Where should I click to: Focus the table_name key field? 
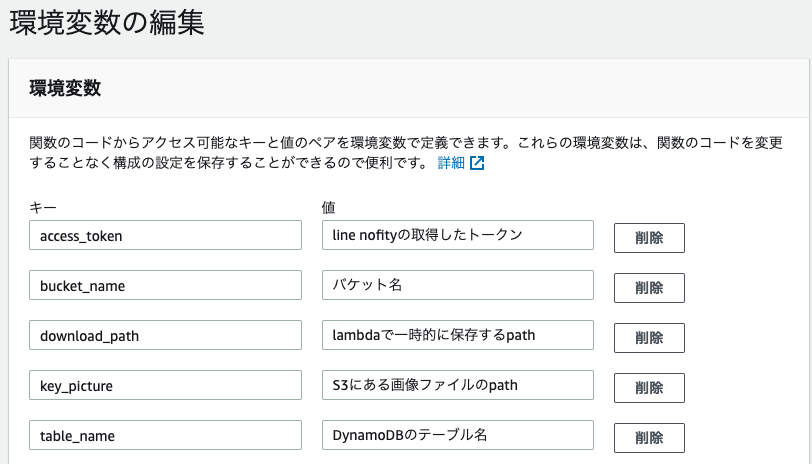point(165,435)
